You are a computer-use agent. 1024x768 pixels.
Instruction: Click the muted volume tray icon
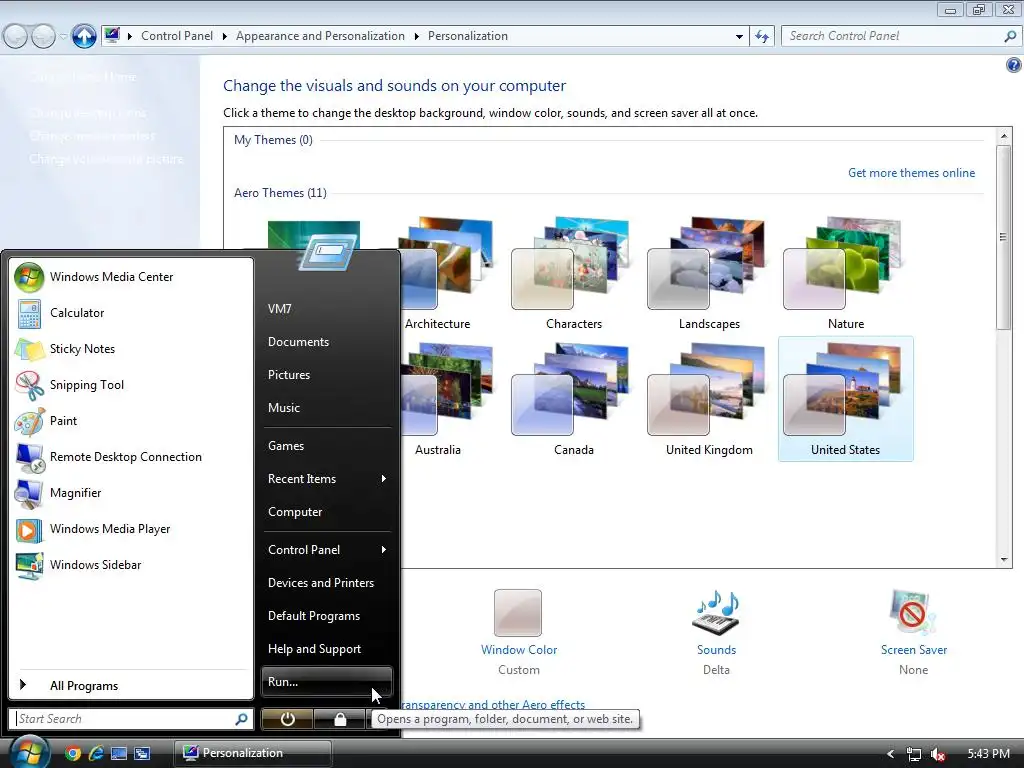(938, 754)
